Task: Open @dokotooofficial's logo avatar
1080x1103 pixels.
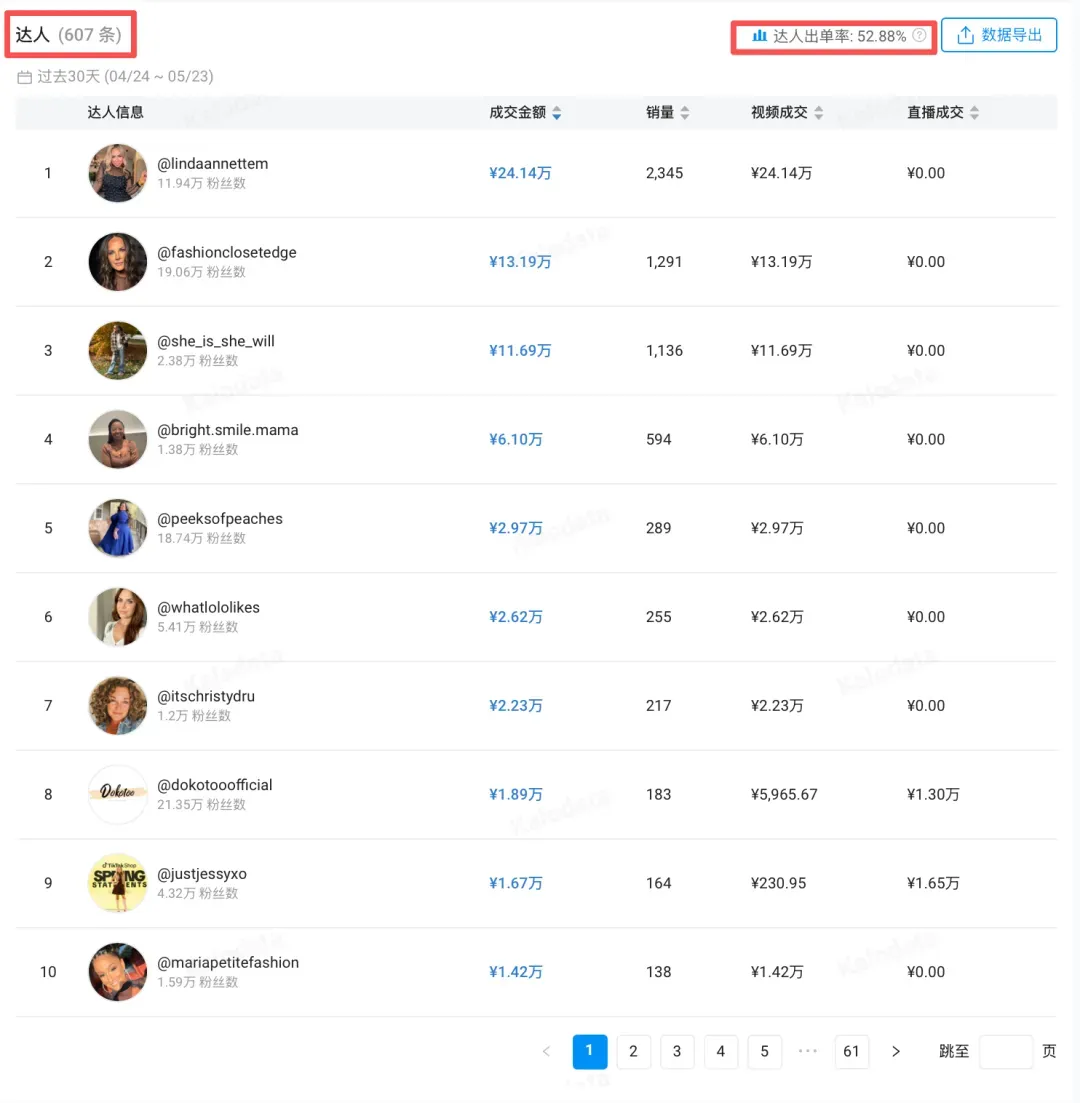Action: [117, 794]
